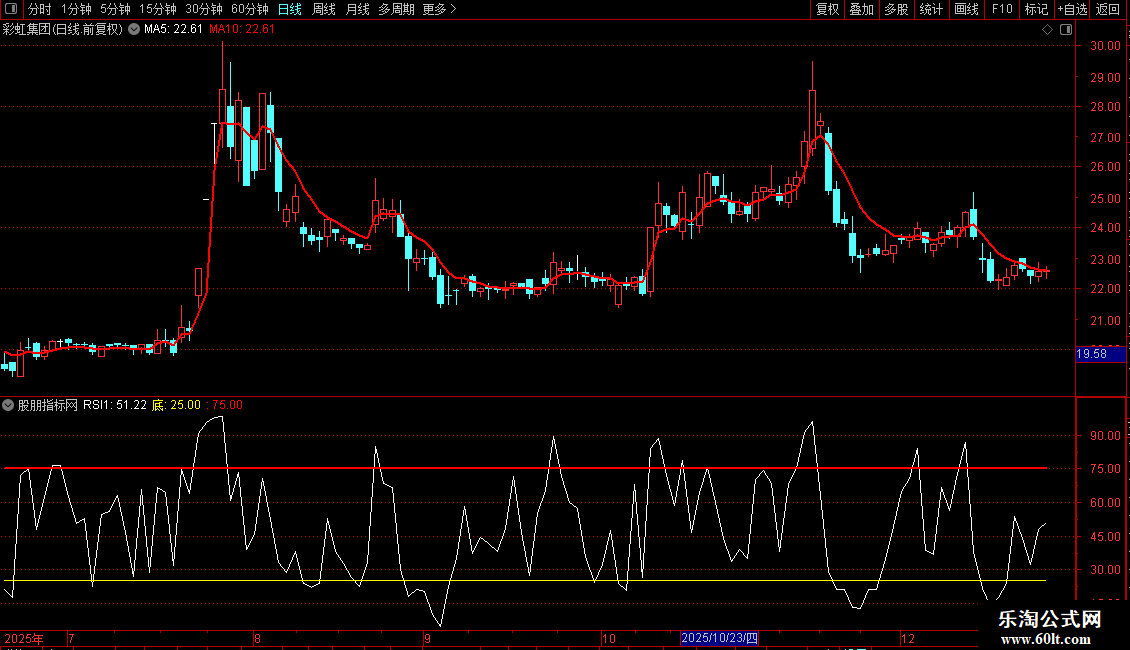Select the 30分钟 period tab
Screen dimensions: 1130x650
click(x=203, y=9)
